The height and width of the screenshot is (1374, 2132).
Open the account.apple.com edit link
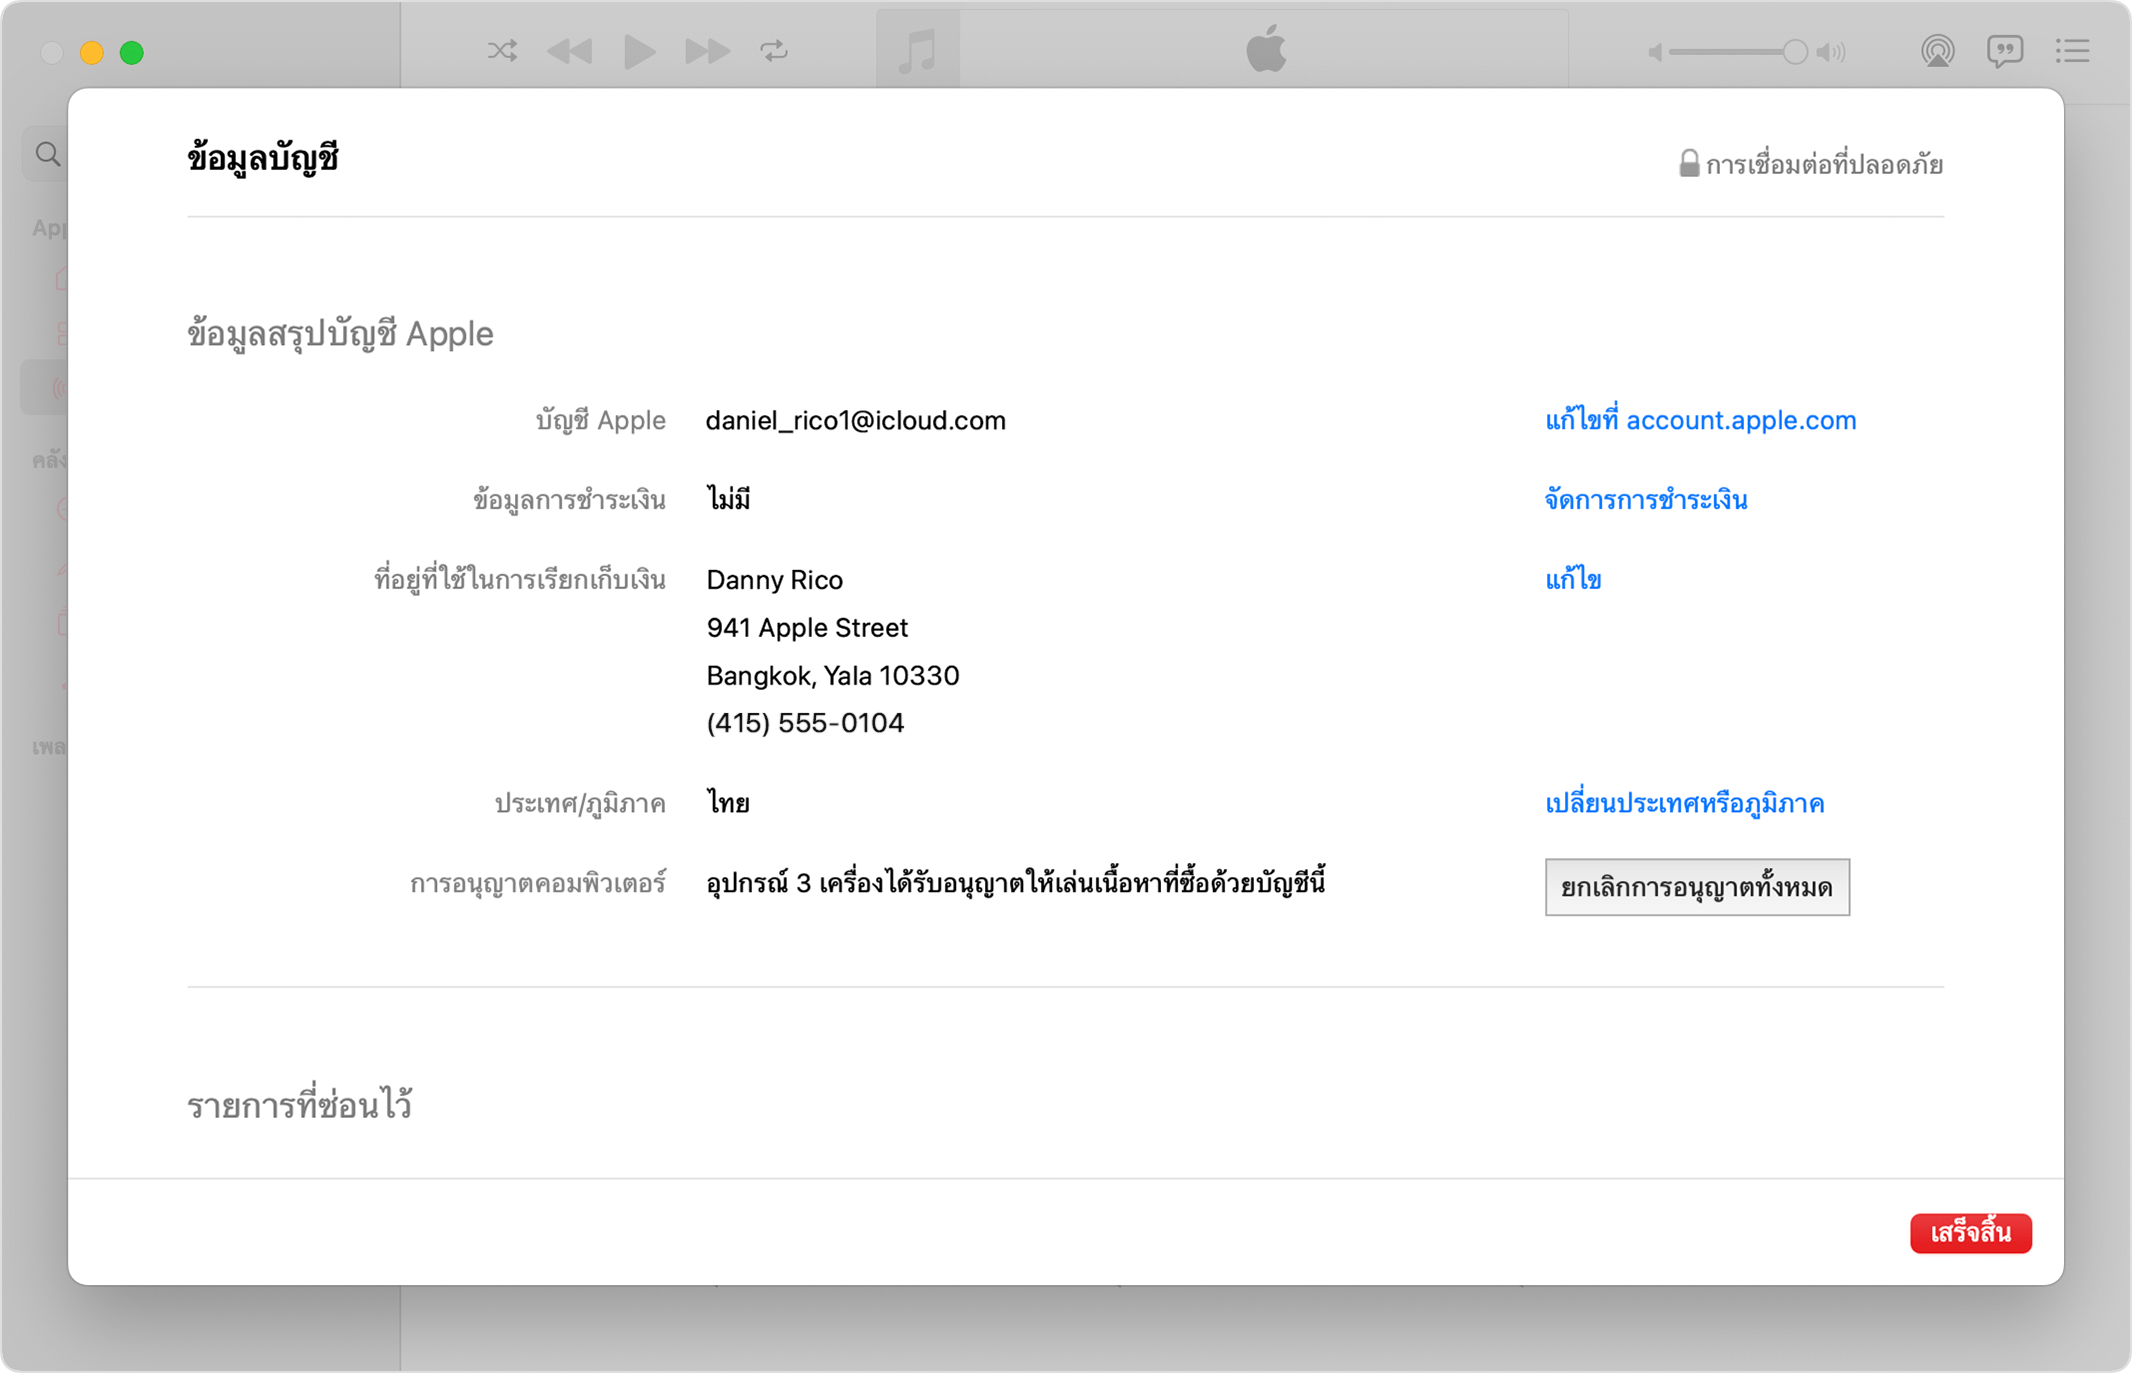pyautogui.click(x=1700, y=420)
